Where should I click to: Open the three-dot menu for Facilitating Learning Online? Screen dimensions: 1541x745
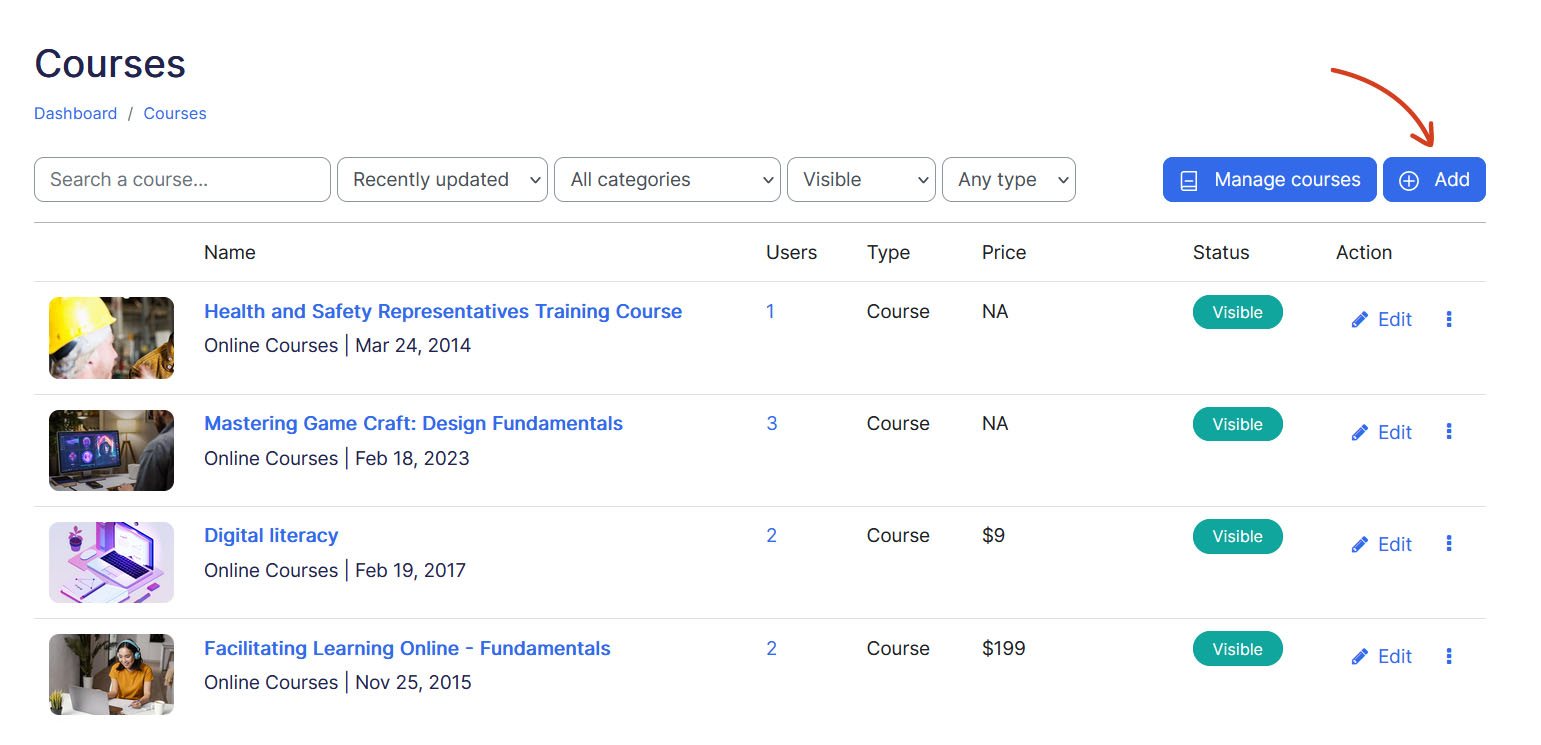tap(1449, 655)
